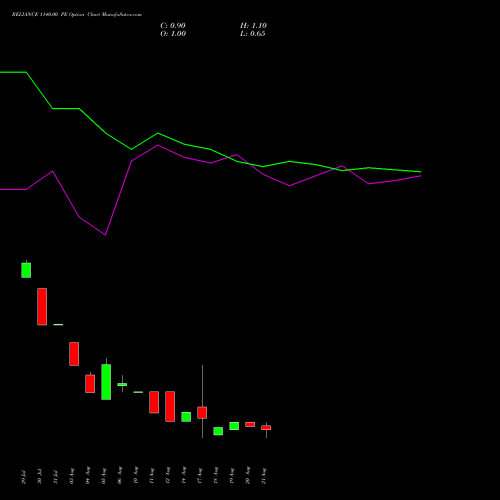This screenshot has height=500, width=500.
Task: Click the large green candle above 05 Aug
Action: 106,382
